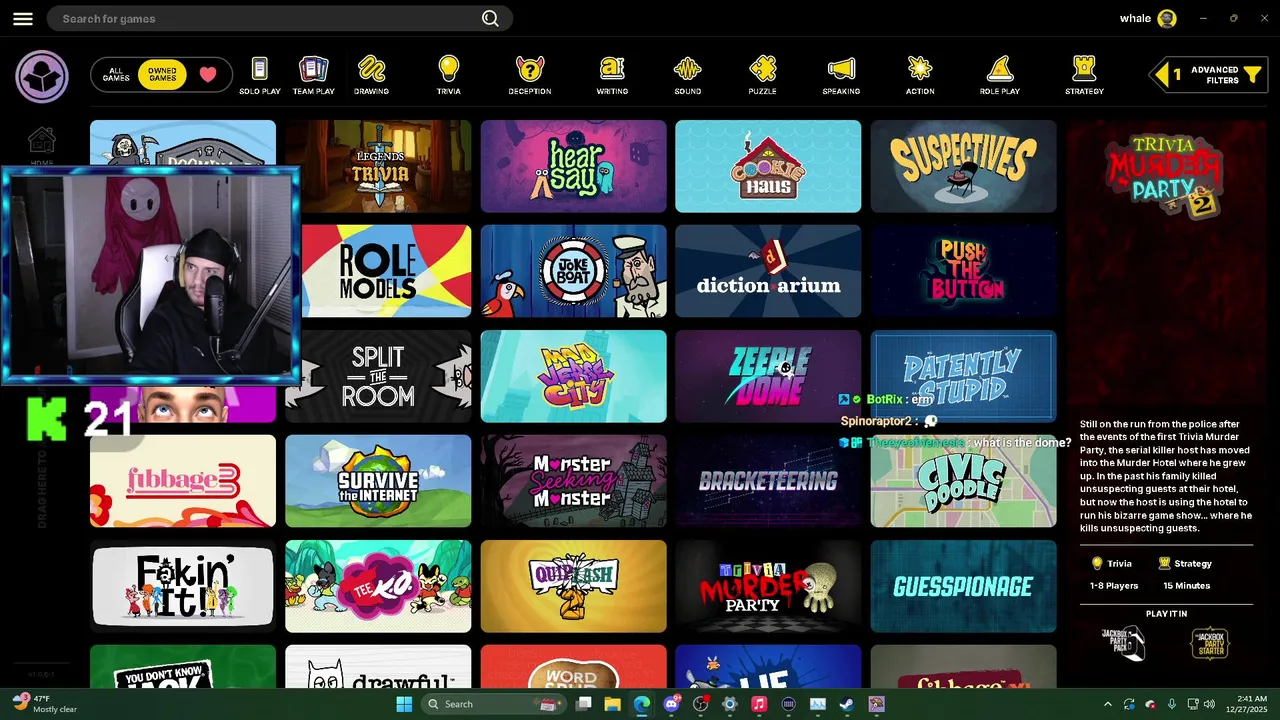Image resolution: width=1280 pixels, height=720 pixels.
Task: Open the Role Models game tile
Action: click(x=385, y=271)
